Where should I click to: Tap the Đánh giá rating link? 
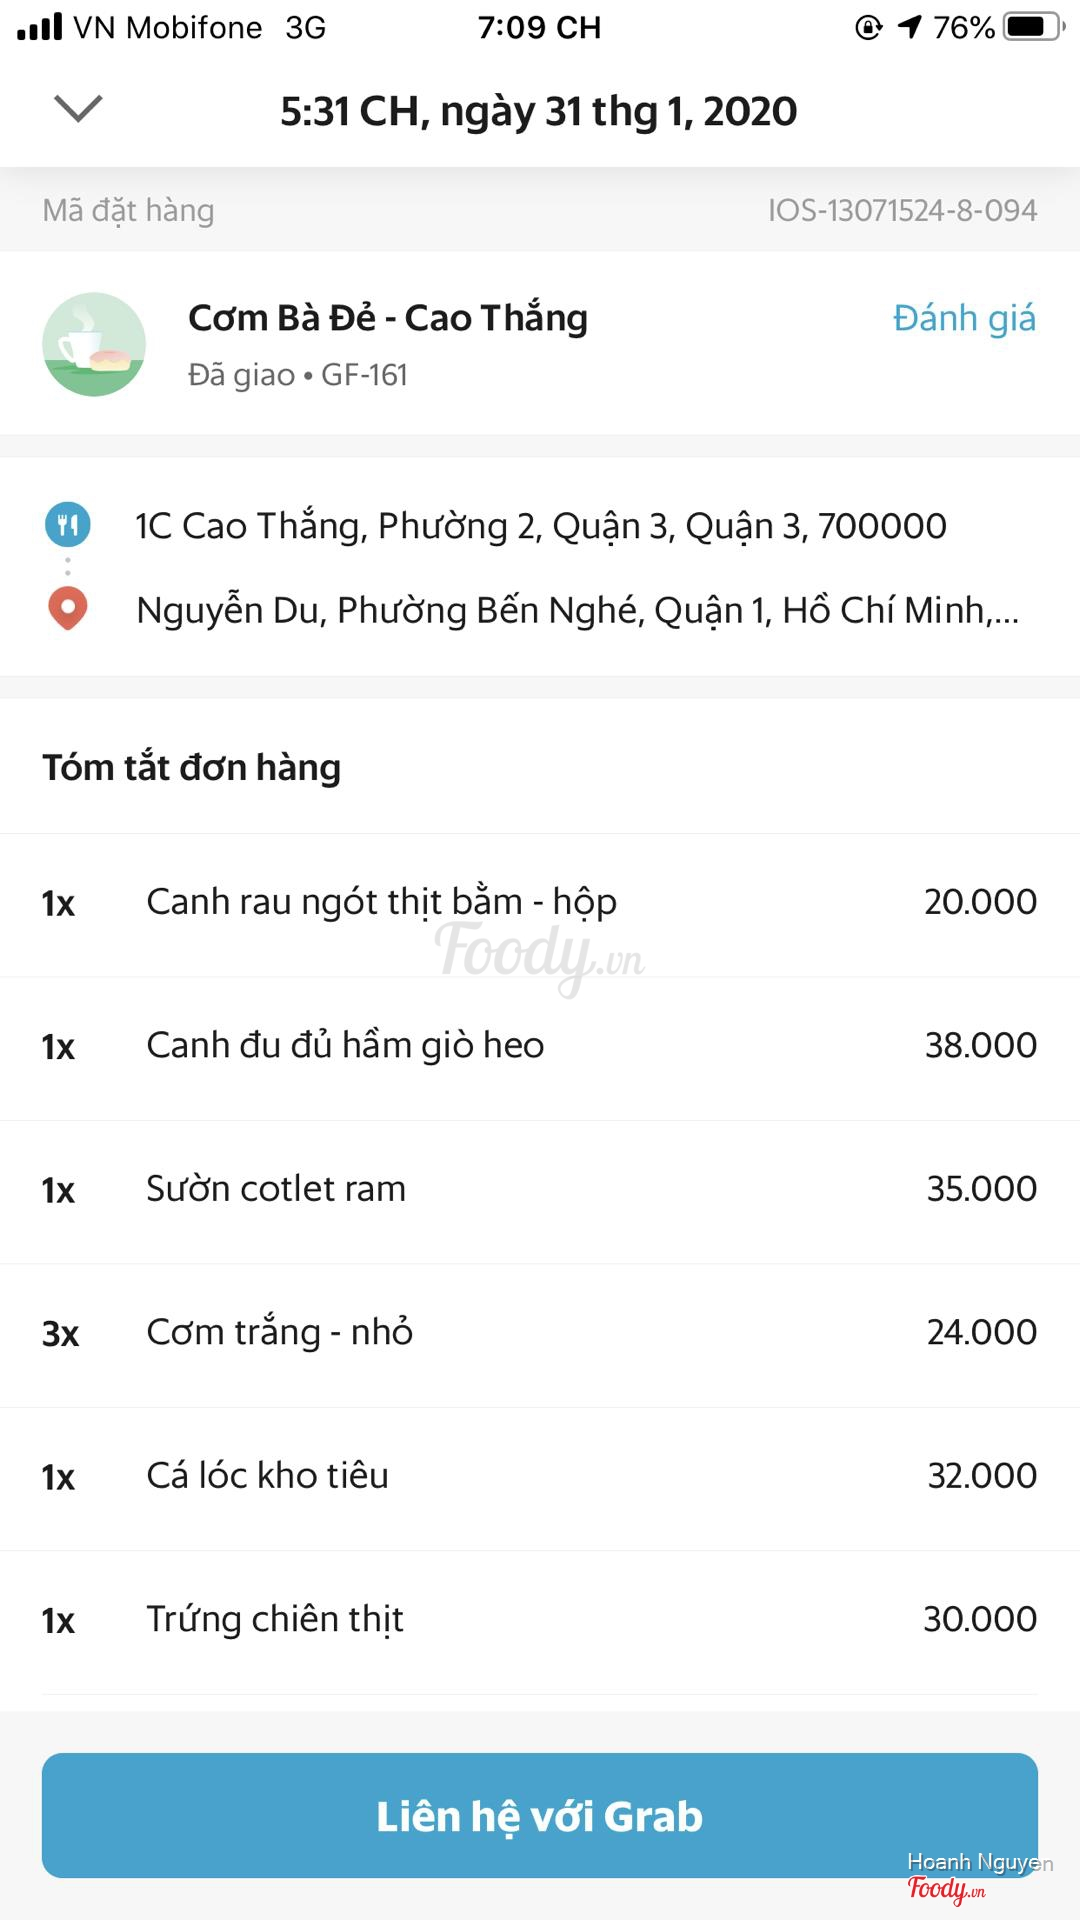click(x=963, y=318)
